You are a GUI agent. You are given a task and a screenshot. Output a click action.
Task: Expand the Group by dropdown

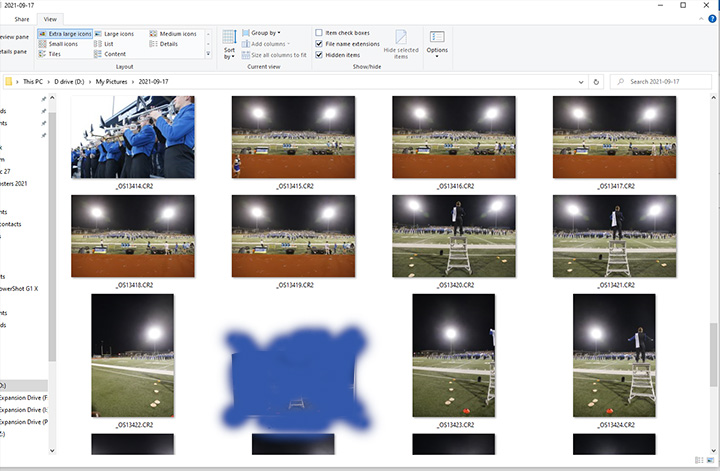click(264, 33)
